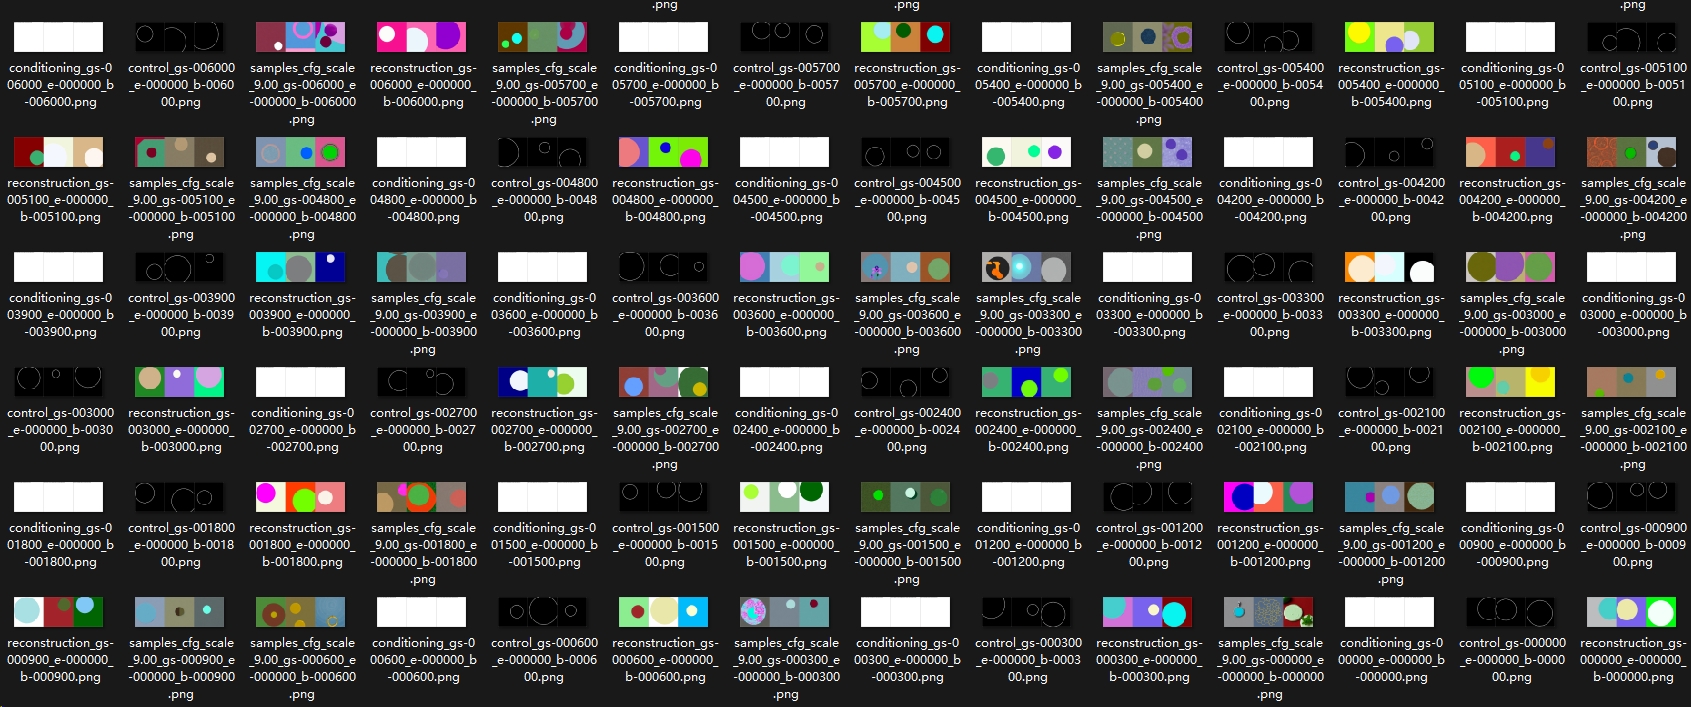
Task: Select the reconstruction_gs-000900_e-000000_b-000900.png thumbnail
Action: coord(59,612)
